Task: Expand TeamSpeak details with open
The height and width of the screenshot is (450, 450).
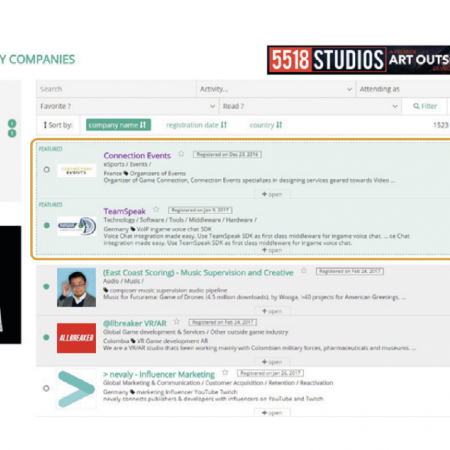Action: (272, 250)
